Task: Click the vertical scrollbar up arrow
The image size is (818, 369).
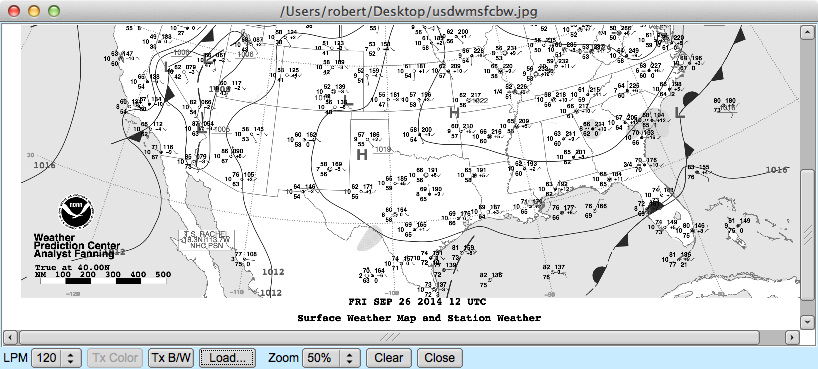Action: (x=807, y=32)
